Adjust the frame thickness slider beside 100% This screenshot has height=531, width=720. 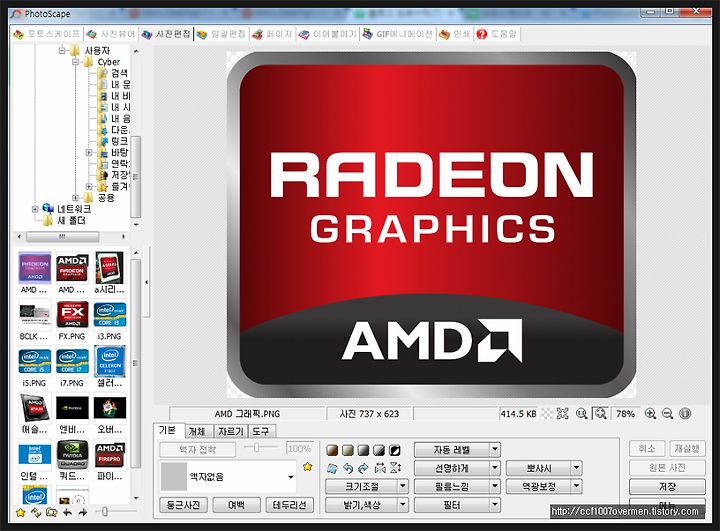pos(256,447)
